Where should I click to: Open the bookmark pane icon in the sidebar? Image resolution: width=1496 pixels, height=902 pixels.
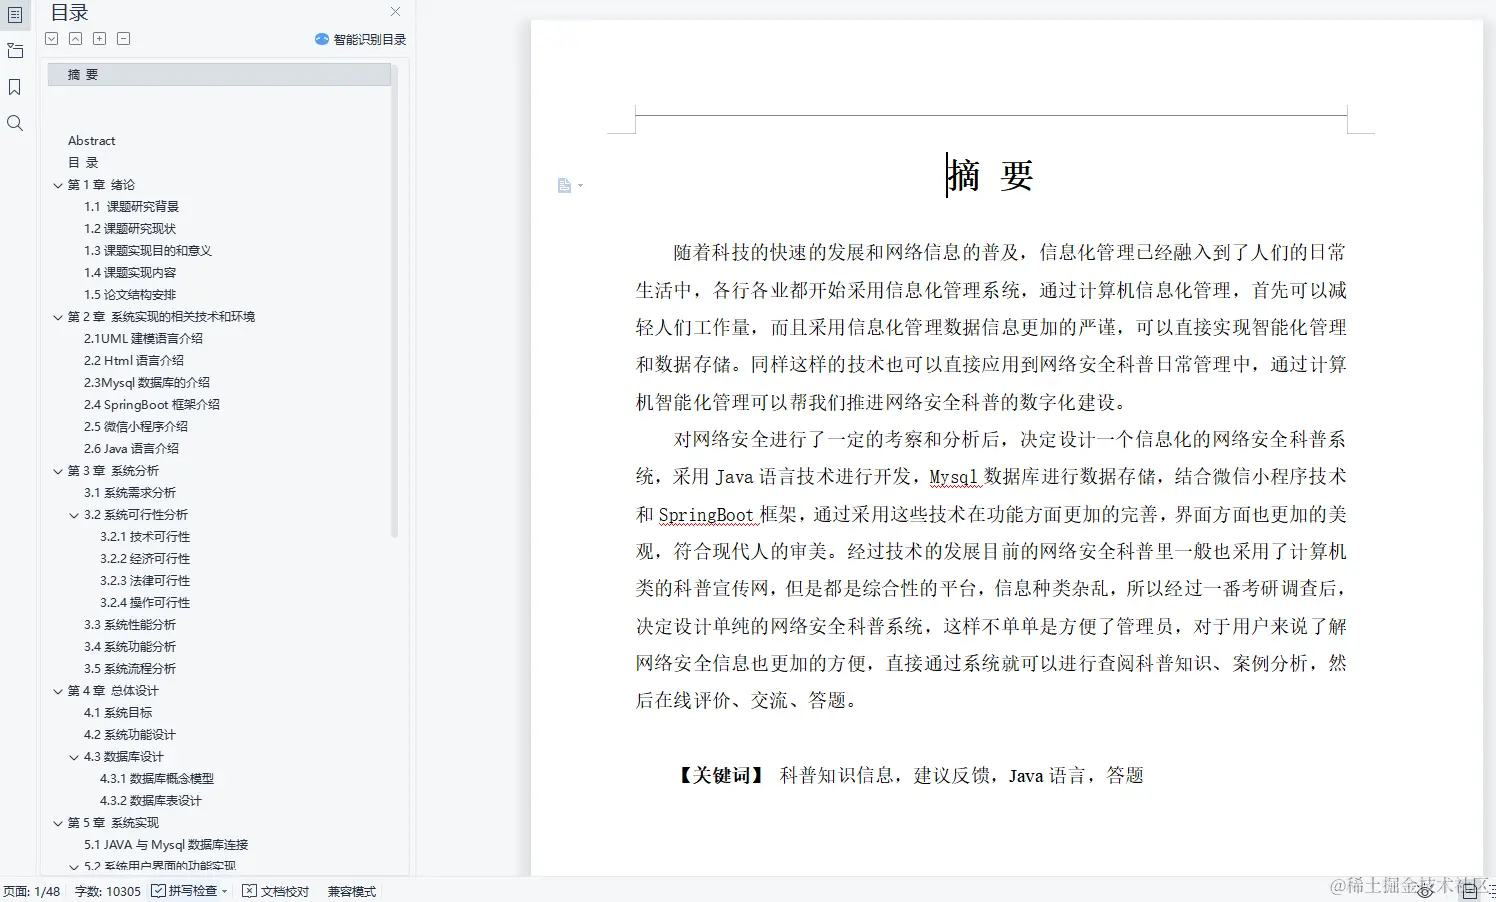[15, 87]
